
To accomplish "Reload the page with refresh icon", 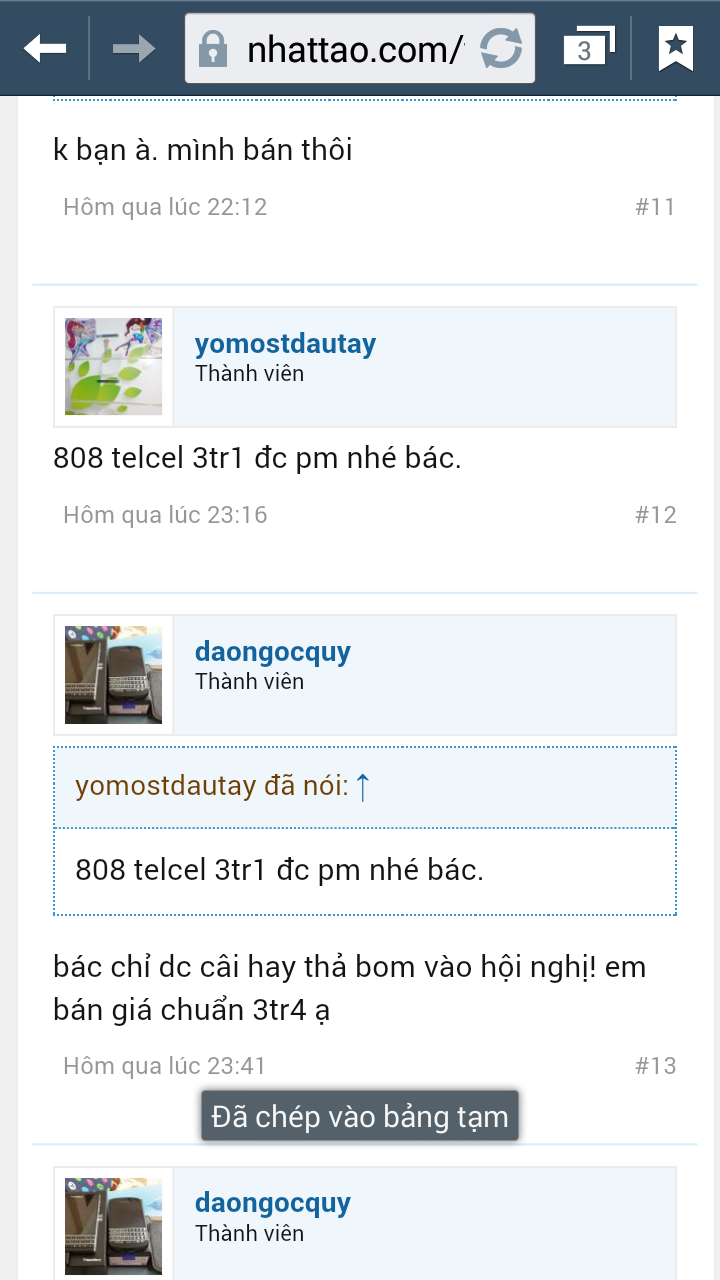I will point(501,47).
